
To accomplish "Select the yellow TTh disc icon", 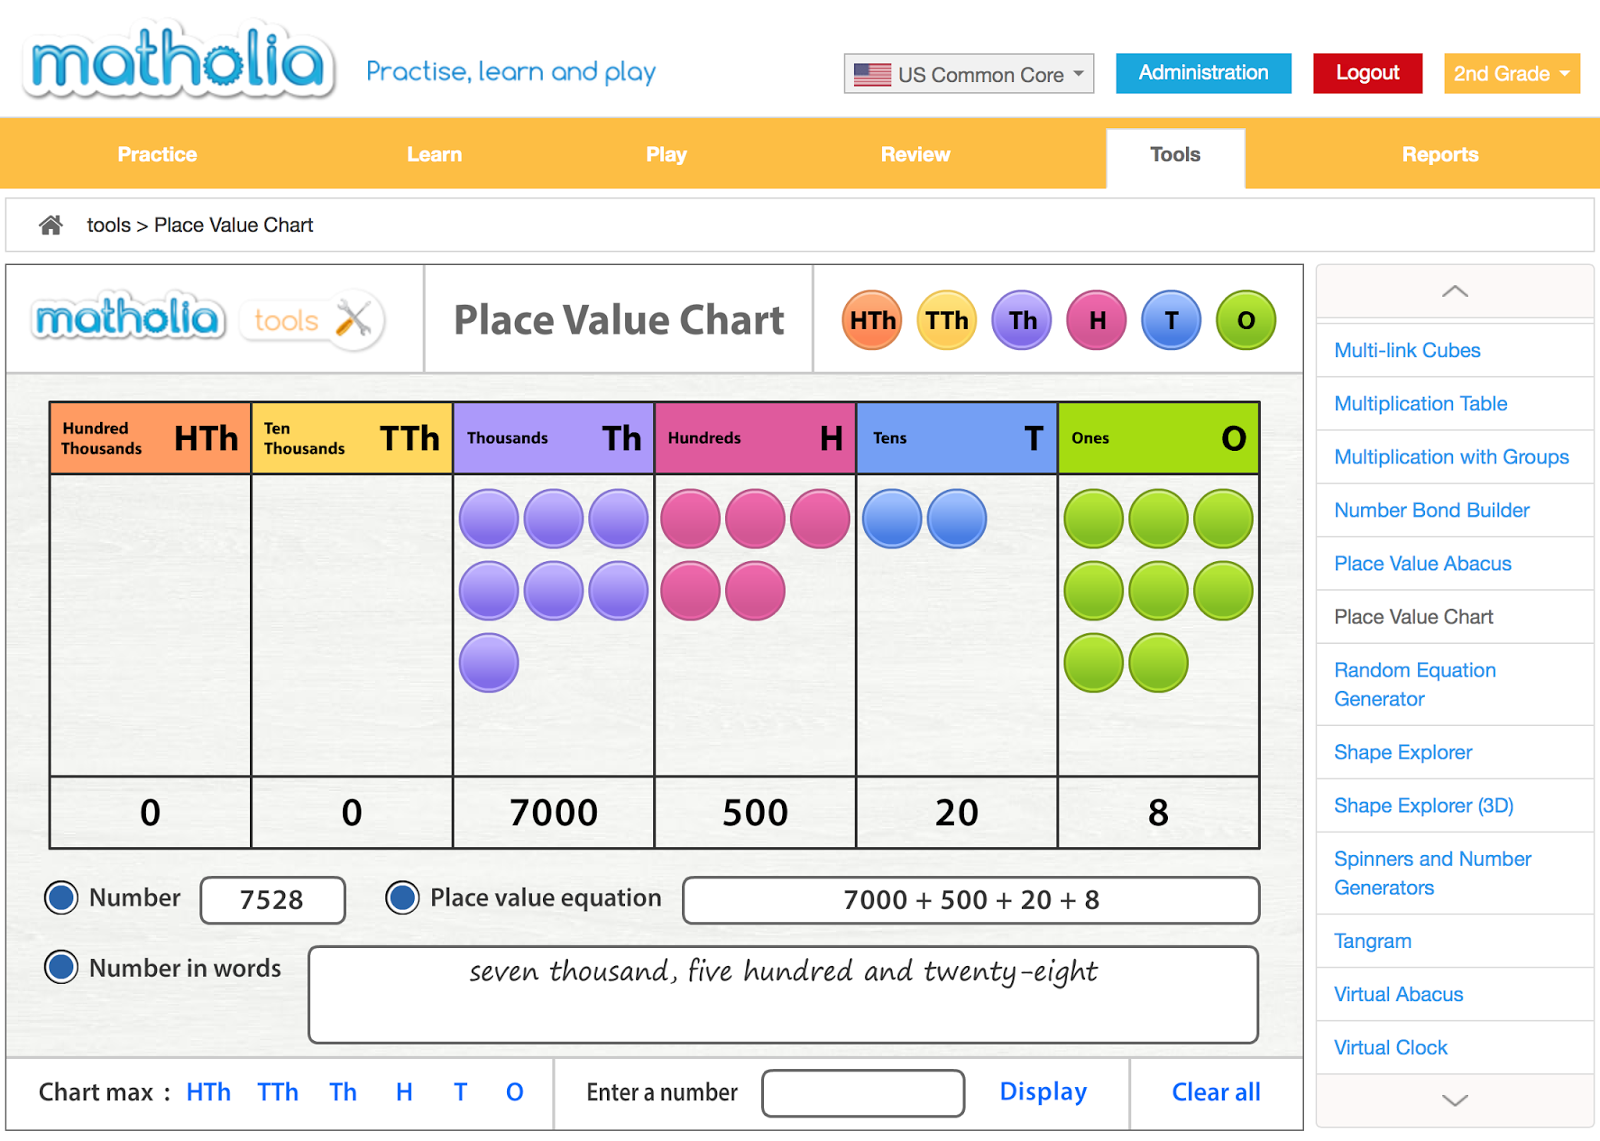I will [946, 320].
